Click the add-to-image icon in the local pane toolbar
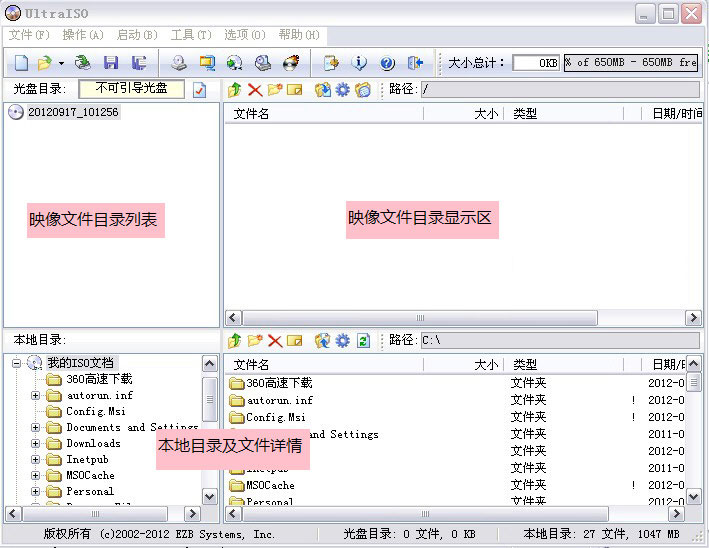The image size is (709, 548). (323, 340)
